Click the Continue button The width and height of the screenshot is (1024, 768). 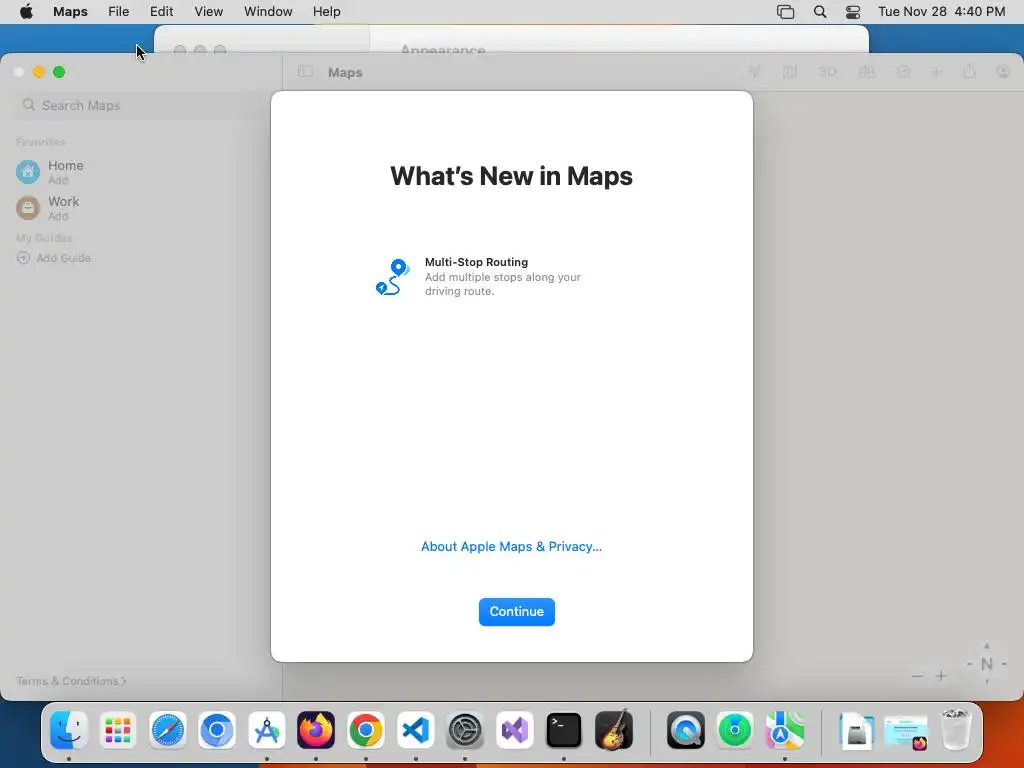pyautogui.click(x=517, y=612)
